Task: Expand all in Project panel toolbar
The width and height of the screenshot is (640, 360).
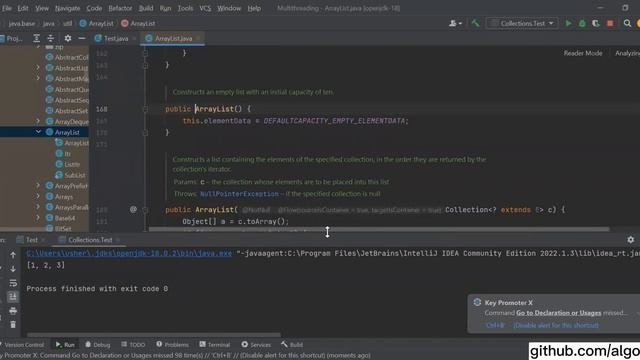Action: (x=36, y=38)
